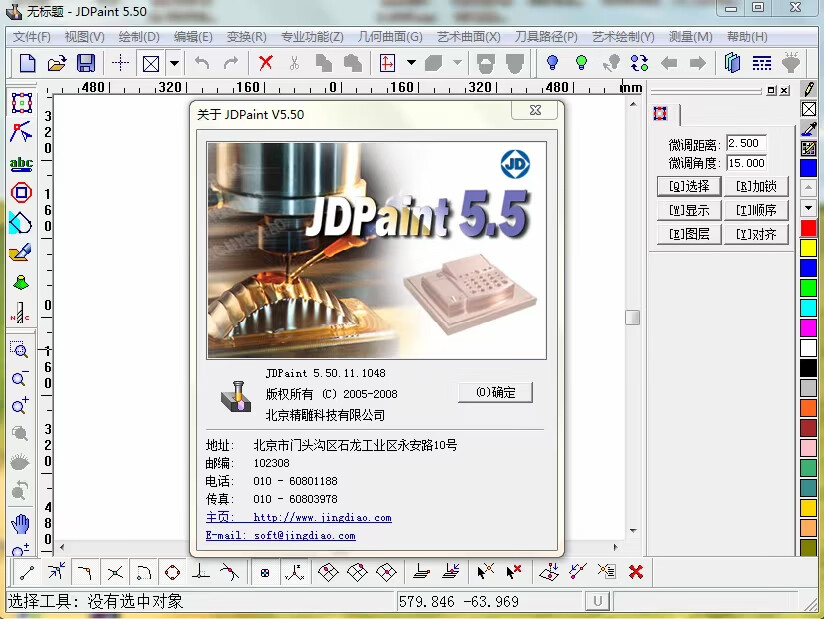
Task: Pick the magenta color swatch
Action: point(808,328)
